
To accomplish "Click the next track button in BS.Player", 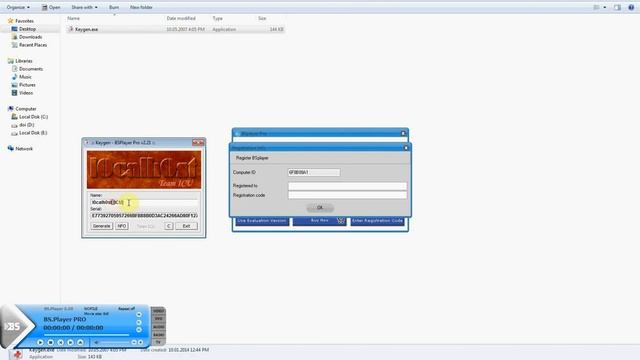I will point(70,342).
